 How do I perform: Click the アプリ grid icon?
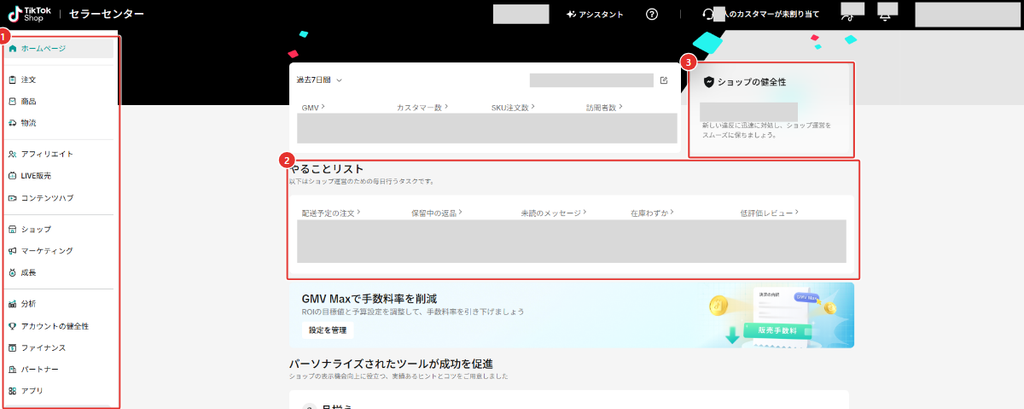pos(12,391)
